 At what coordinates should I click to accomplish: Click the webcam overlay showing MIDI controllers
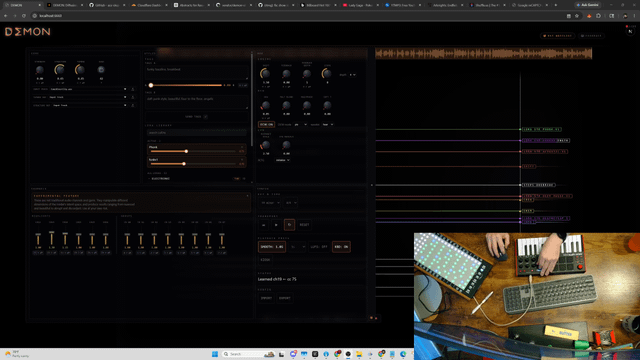click(527, 296)
